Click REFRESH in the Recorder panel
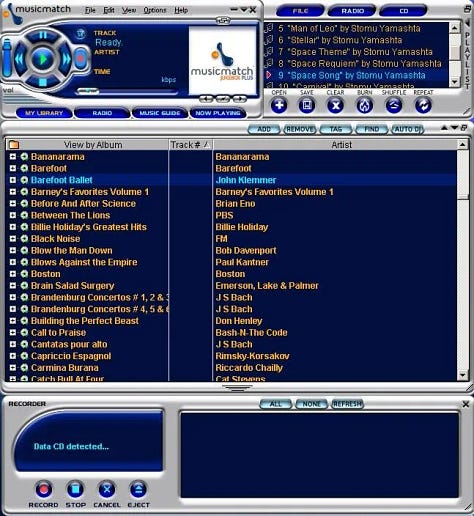Screen dimensions: 474x516 click(x=347, y=404)
